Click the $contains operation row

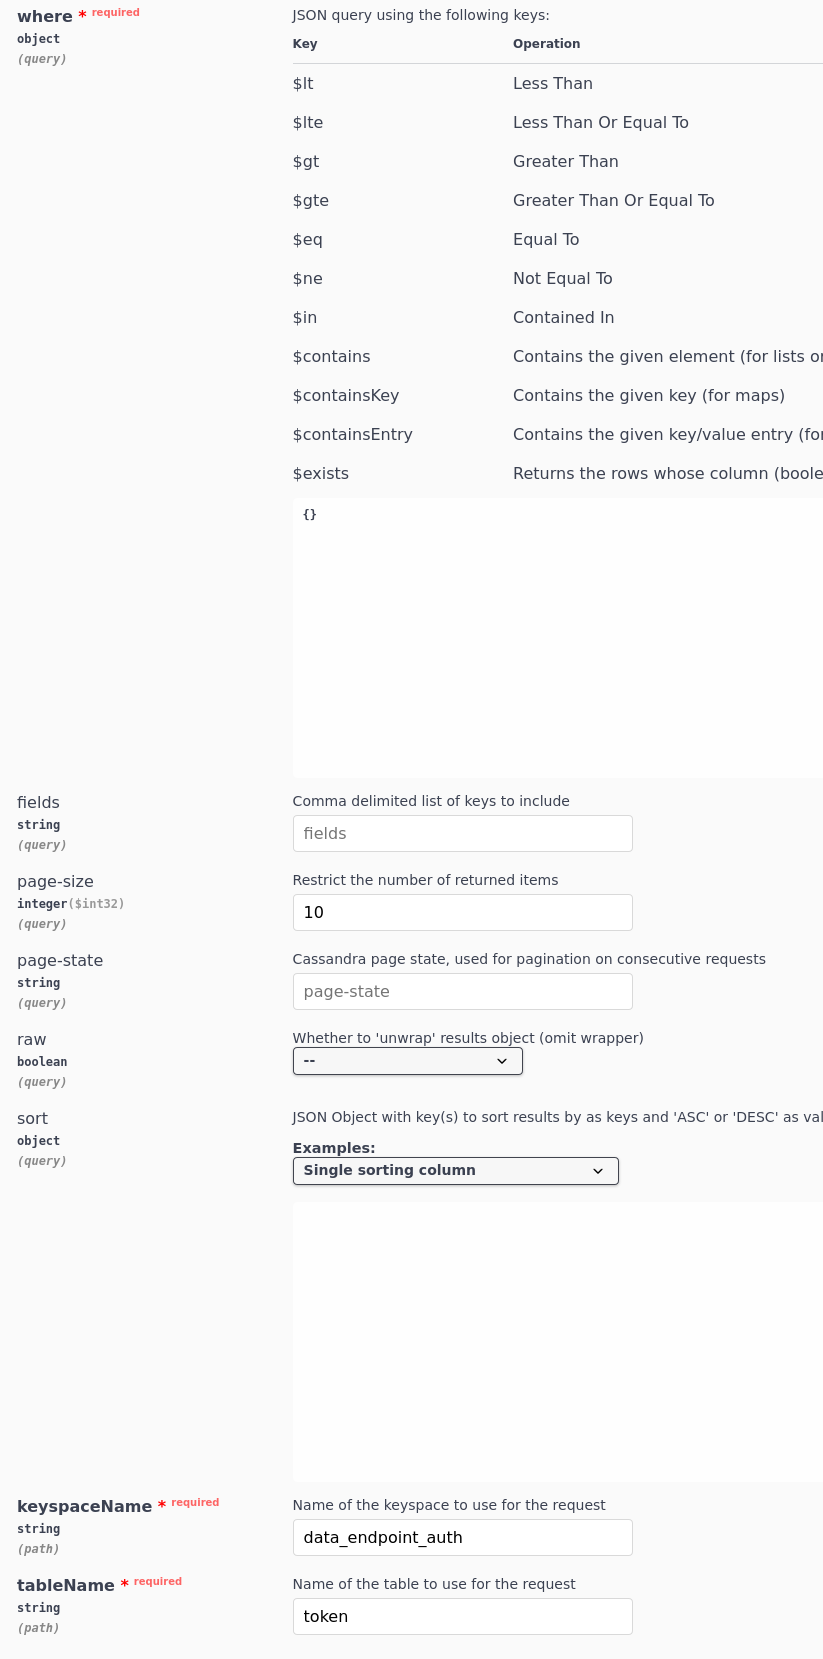(x=331, y=356)
